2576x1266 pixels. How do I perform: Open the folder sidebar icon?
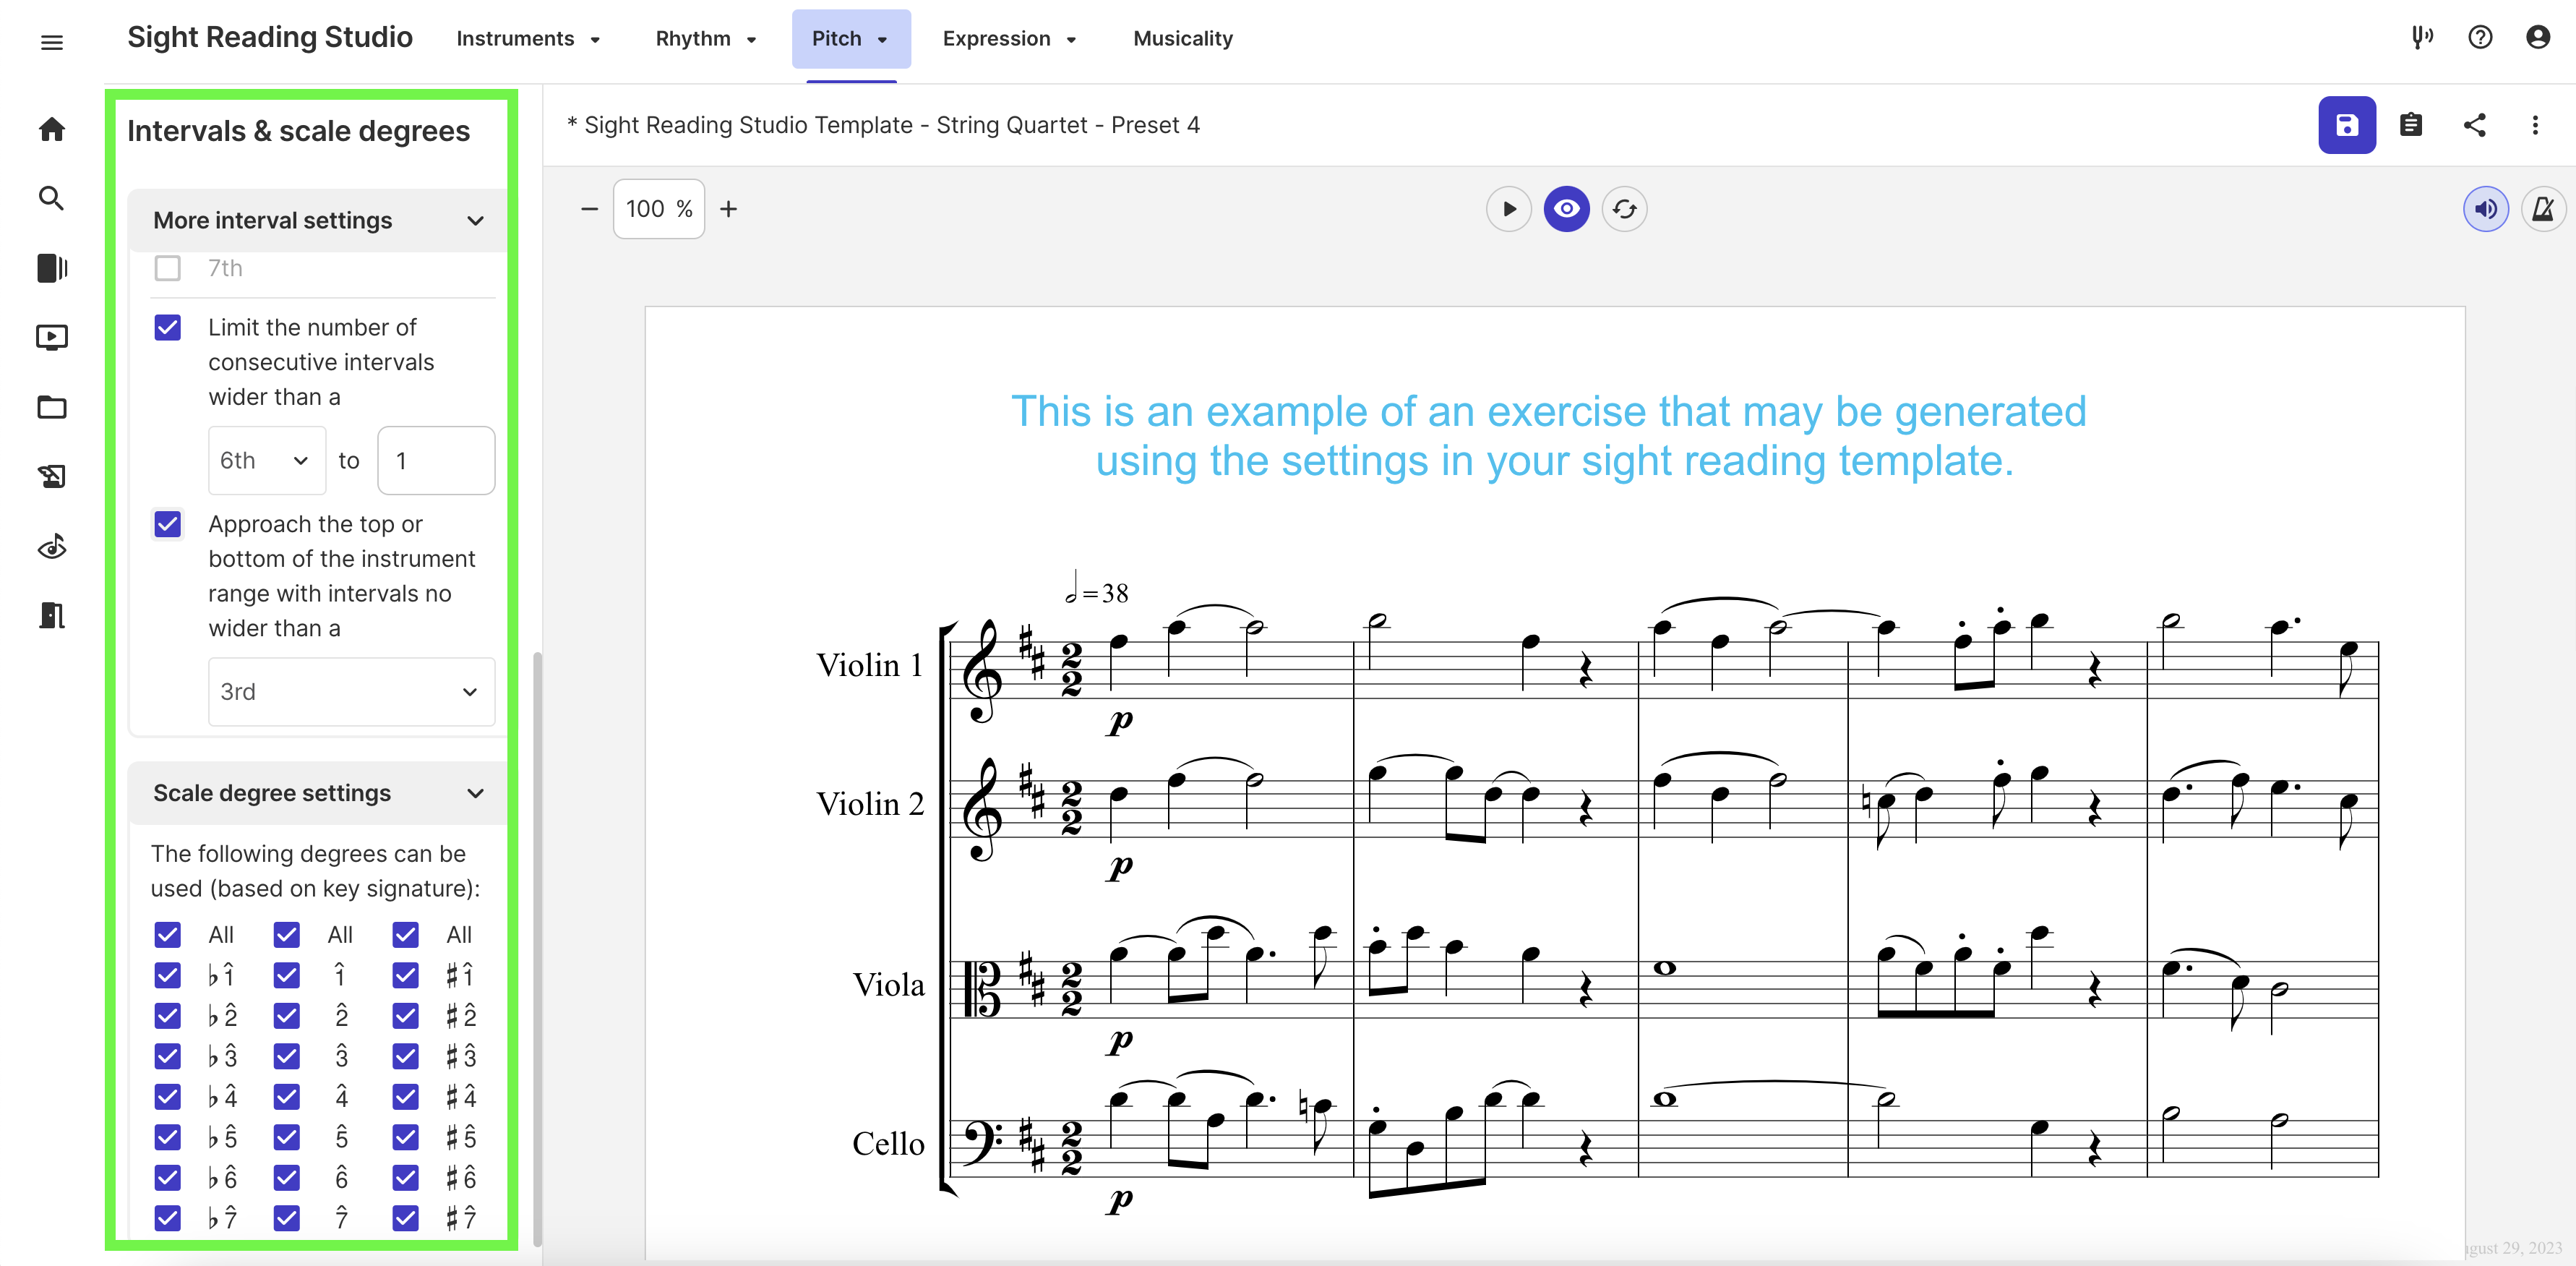[52, 407]
